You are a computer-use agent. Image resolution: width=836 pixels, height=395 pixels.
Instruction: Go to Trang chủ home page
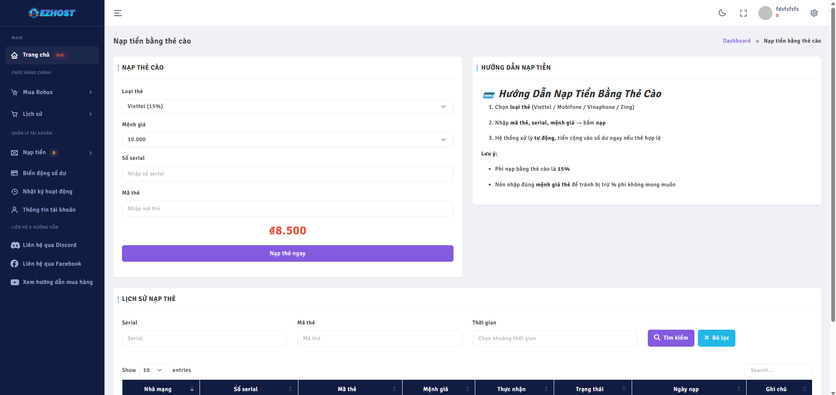[52, 55]
